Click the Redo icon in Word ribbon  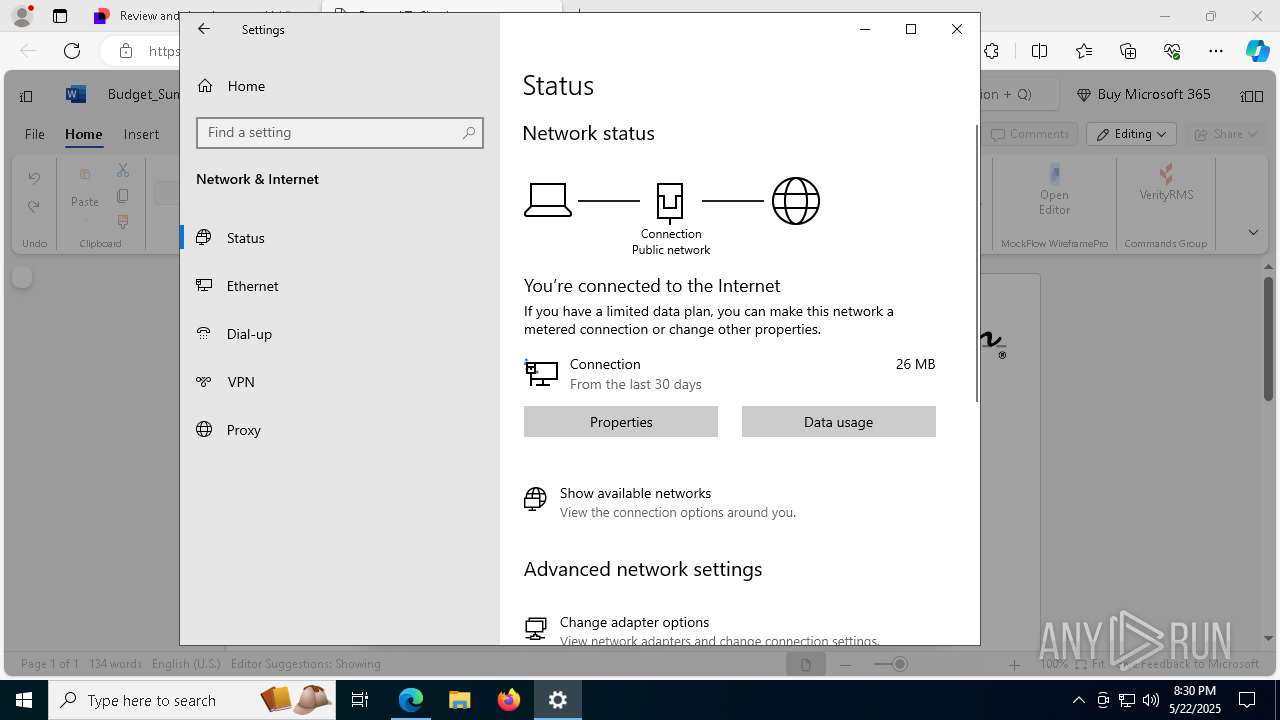[x=34, y=207]
